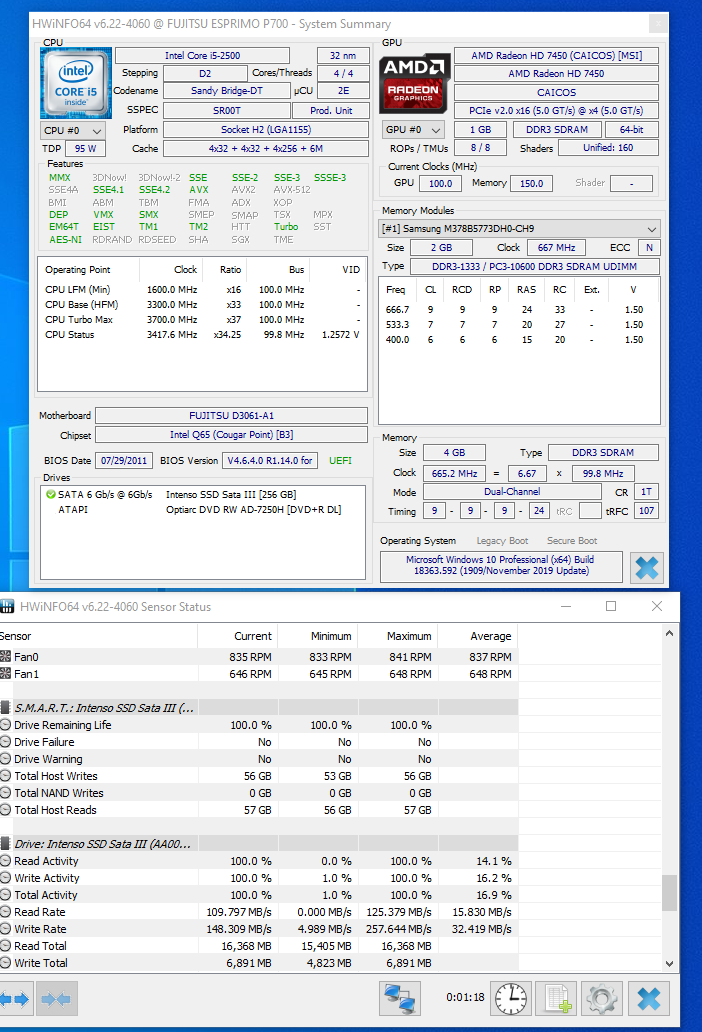Viewport: 702px width, 1032px height.
Task: Click the TDP 95 W field
Action: pyautogui.click(x=85, y=149)
